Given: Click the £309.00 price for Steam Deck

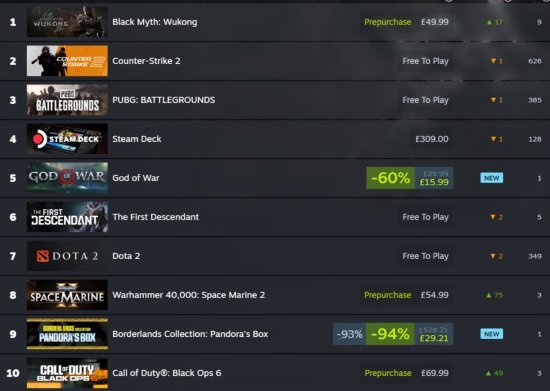Looking at the screenshot, I should click(432, 139).
